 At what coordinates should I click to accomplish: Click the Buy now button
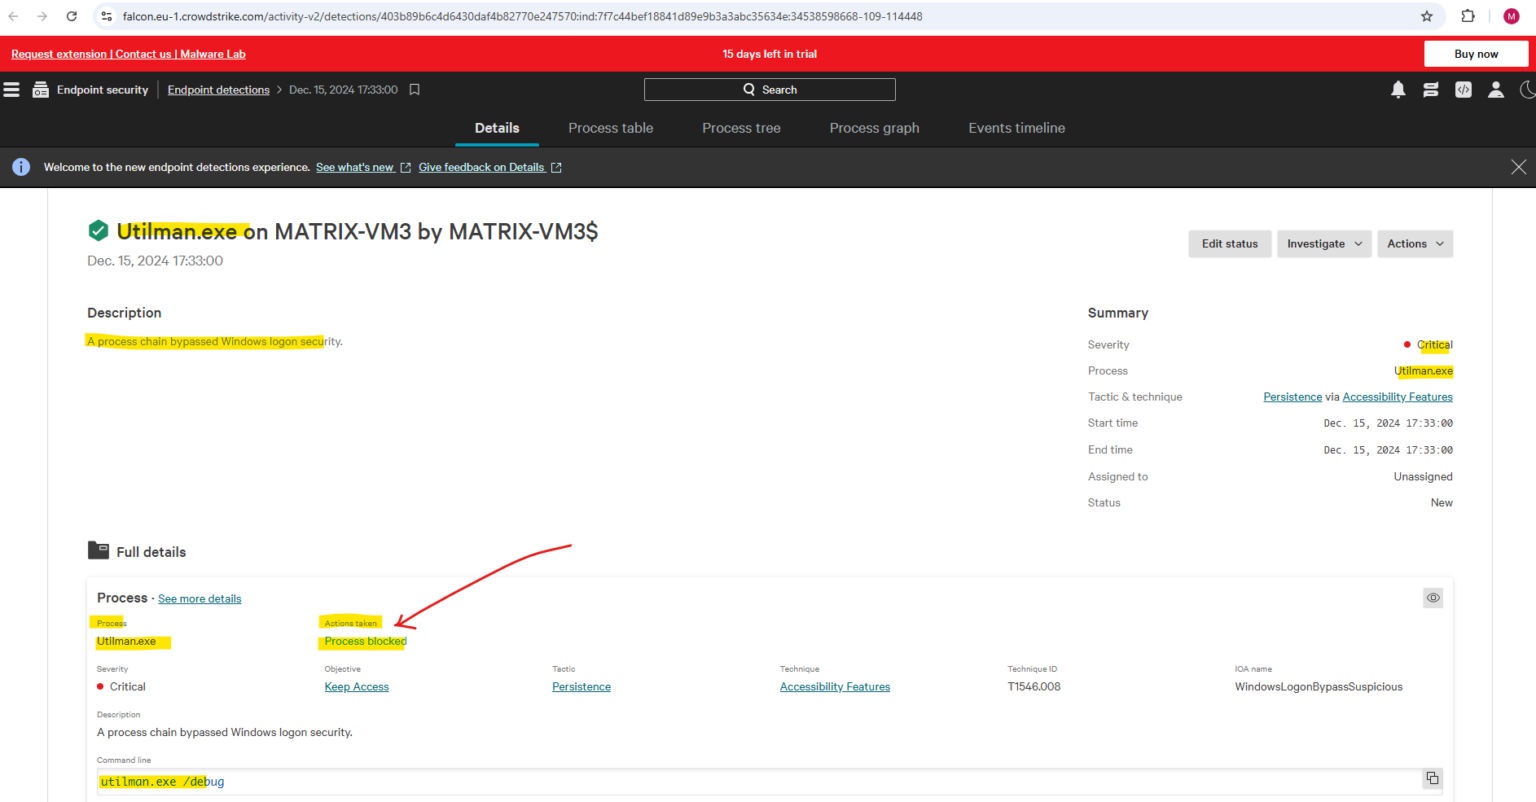coord(1476,53)
